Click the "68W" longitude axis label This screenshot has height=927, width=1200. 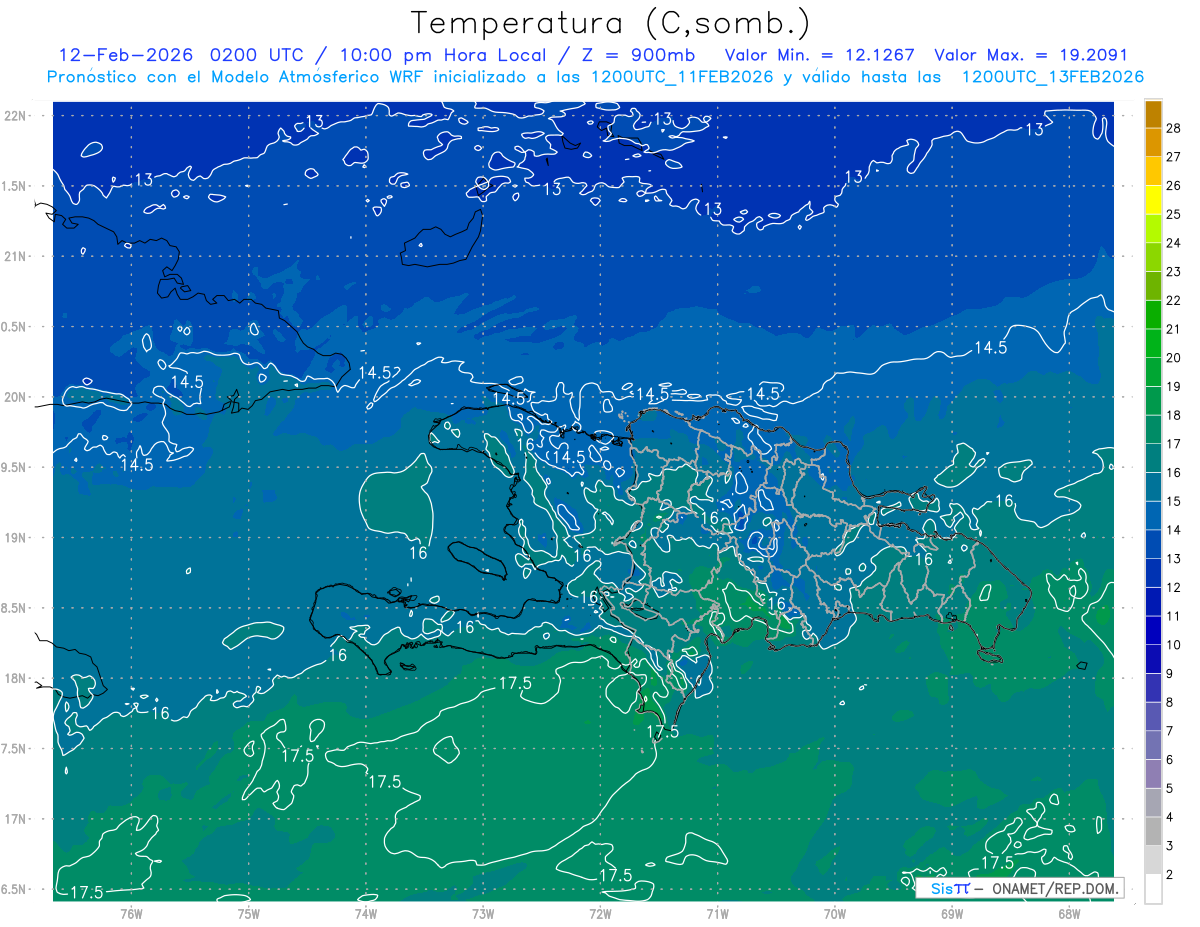(x=1069, y=913)
